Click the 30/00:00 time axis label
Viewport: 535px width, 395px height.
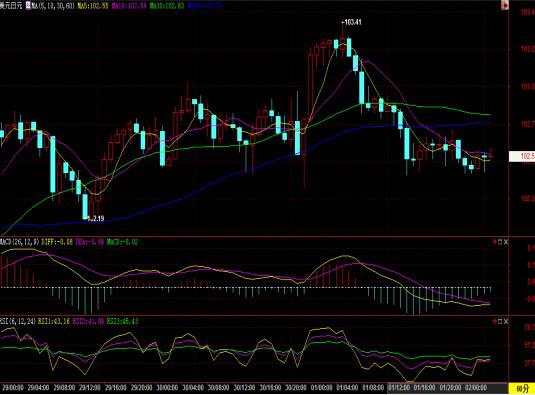tap(167, 388)
